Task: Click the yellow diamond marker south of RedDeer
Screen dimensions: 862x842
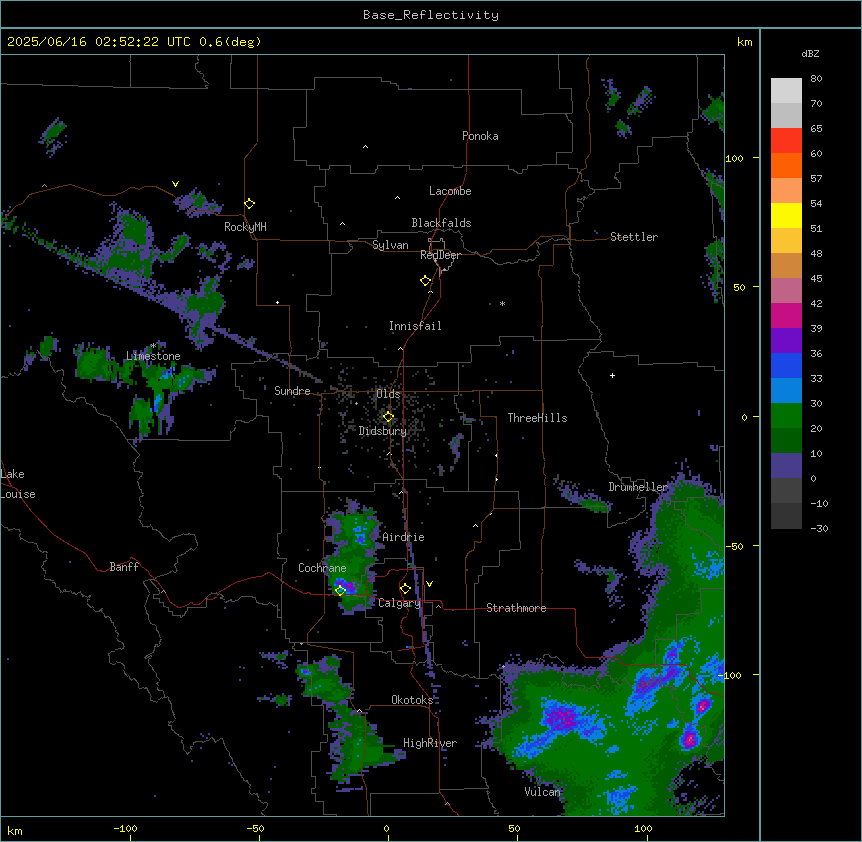Action: [x=426, y=281]
